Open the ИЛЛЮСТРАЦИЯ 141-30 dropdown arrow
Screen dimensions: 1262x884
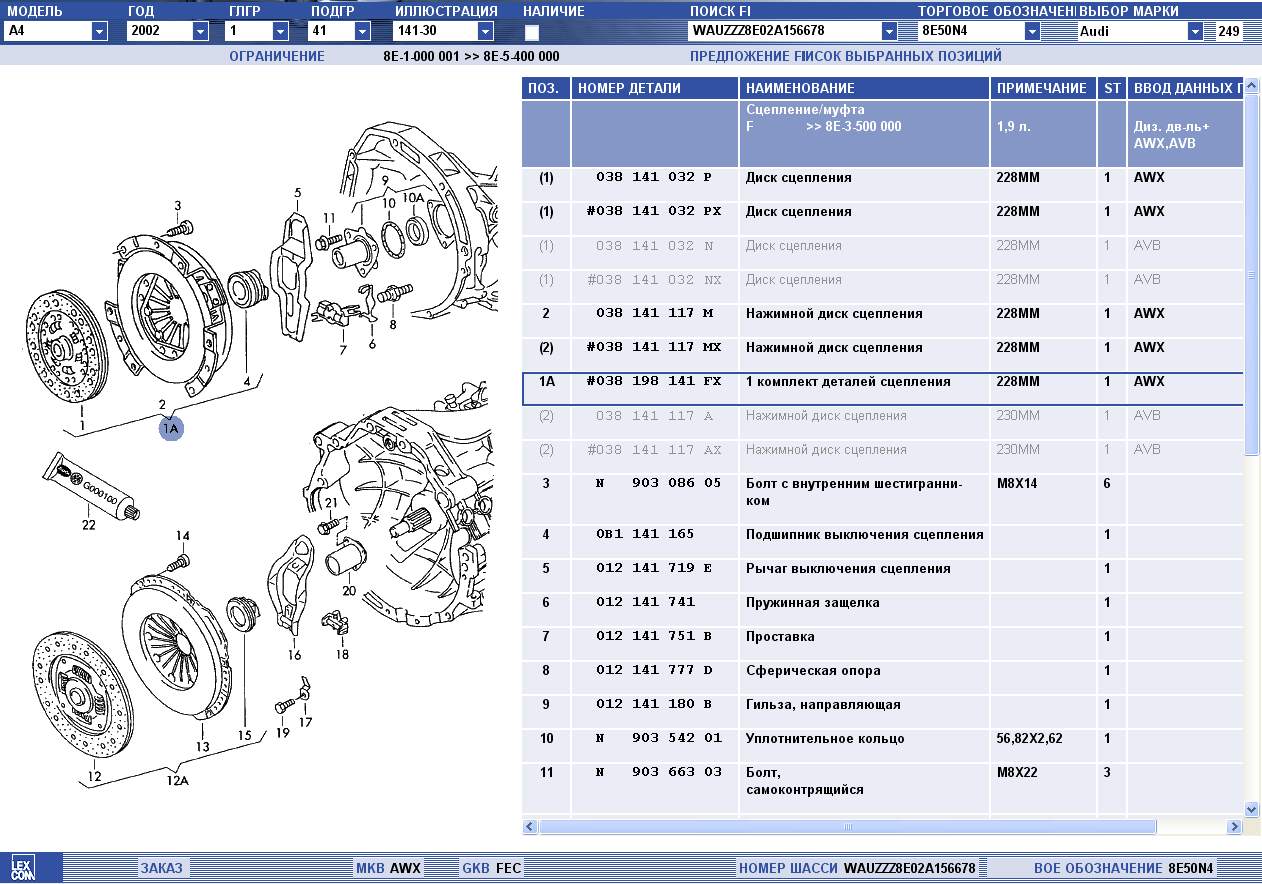click(x=486, y=31)
